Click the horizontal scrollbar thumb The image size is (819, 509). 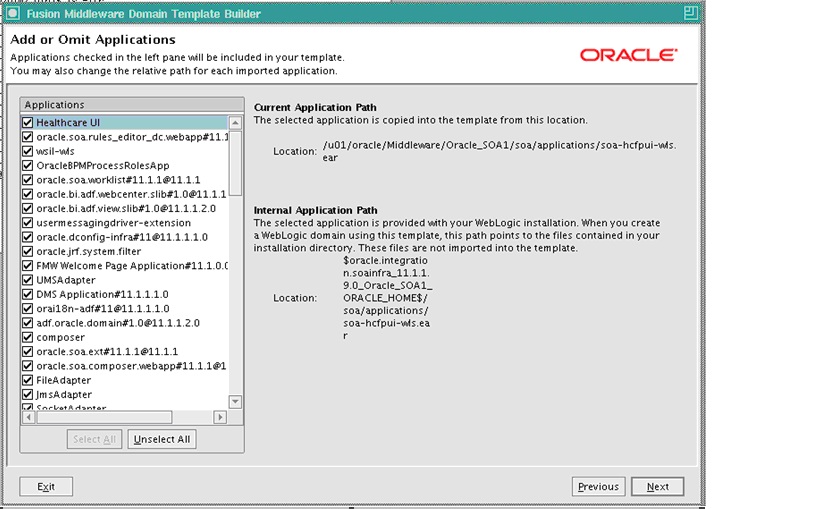[104, 417]
